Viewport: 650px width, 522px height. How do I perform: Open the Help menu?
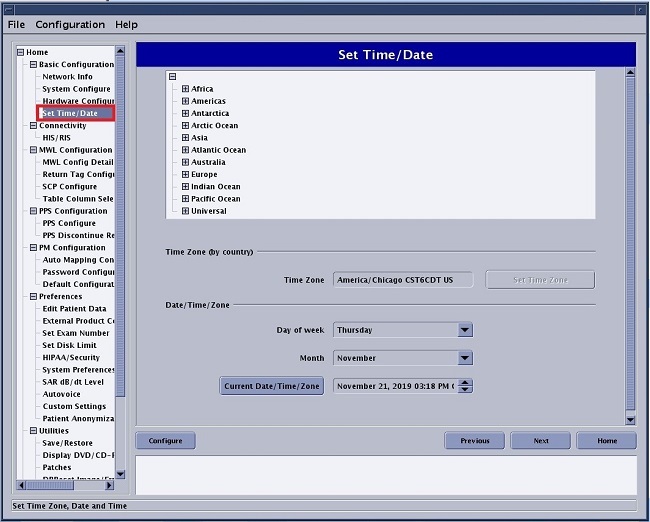pos(127,24)
